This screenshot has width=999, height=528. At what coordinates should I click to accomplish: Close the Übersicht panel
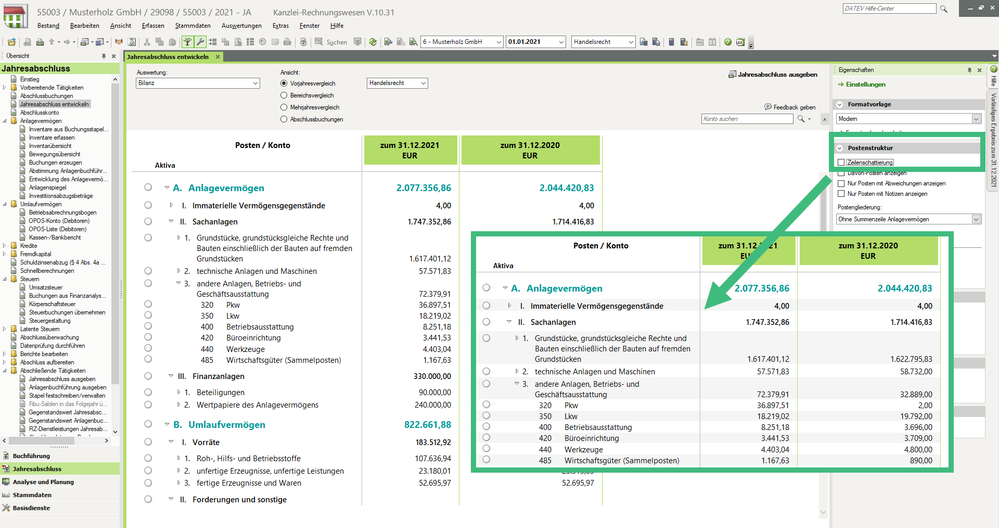click(x=113, y=56)
